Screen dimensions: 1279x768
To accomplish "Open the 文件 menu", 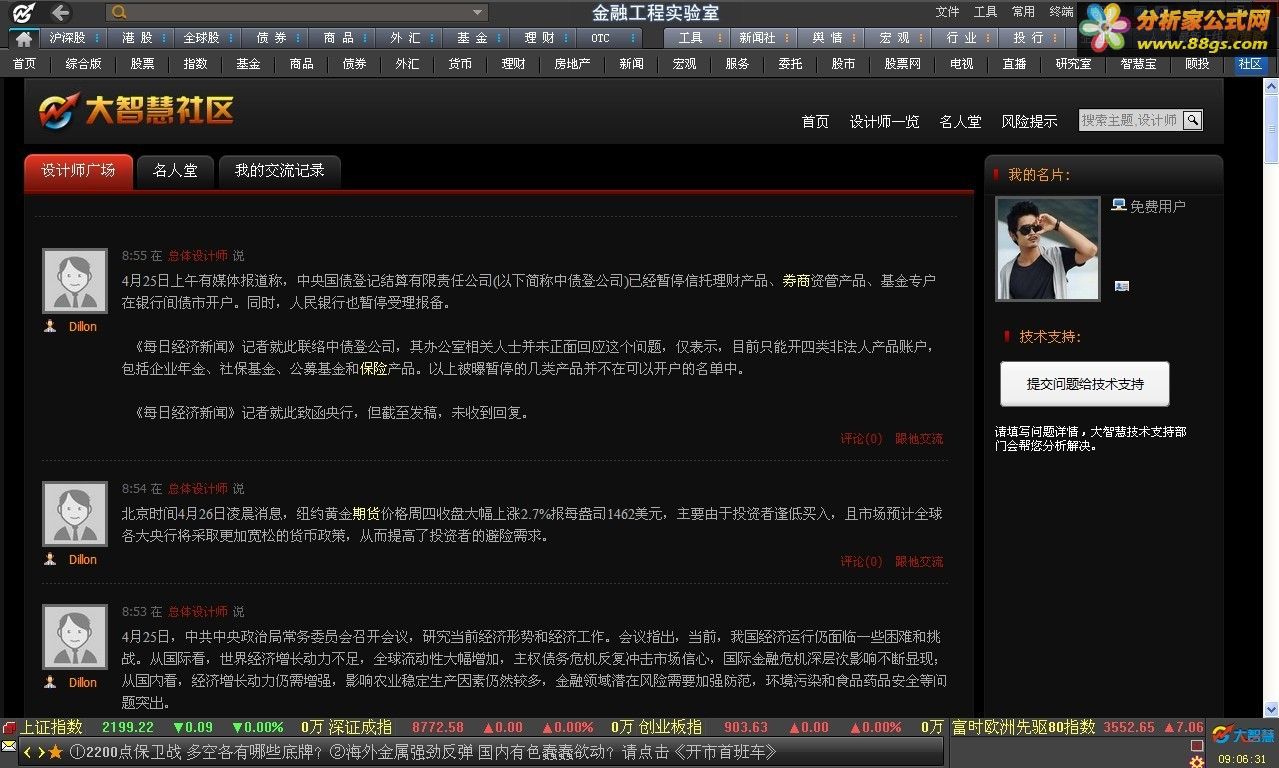I will (947, 12).
